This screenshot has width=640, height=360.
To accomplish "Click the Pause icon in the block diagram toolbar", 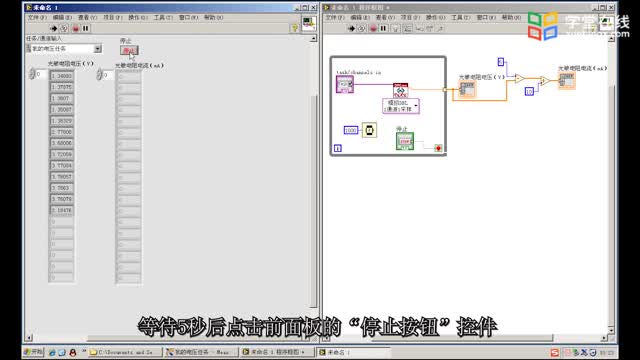I will [x=383, y=29].
